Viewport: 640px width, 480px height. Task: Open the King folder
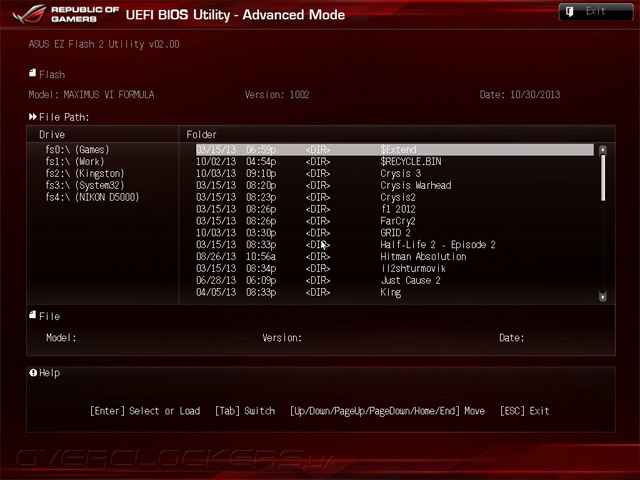pos(395,292)
